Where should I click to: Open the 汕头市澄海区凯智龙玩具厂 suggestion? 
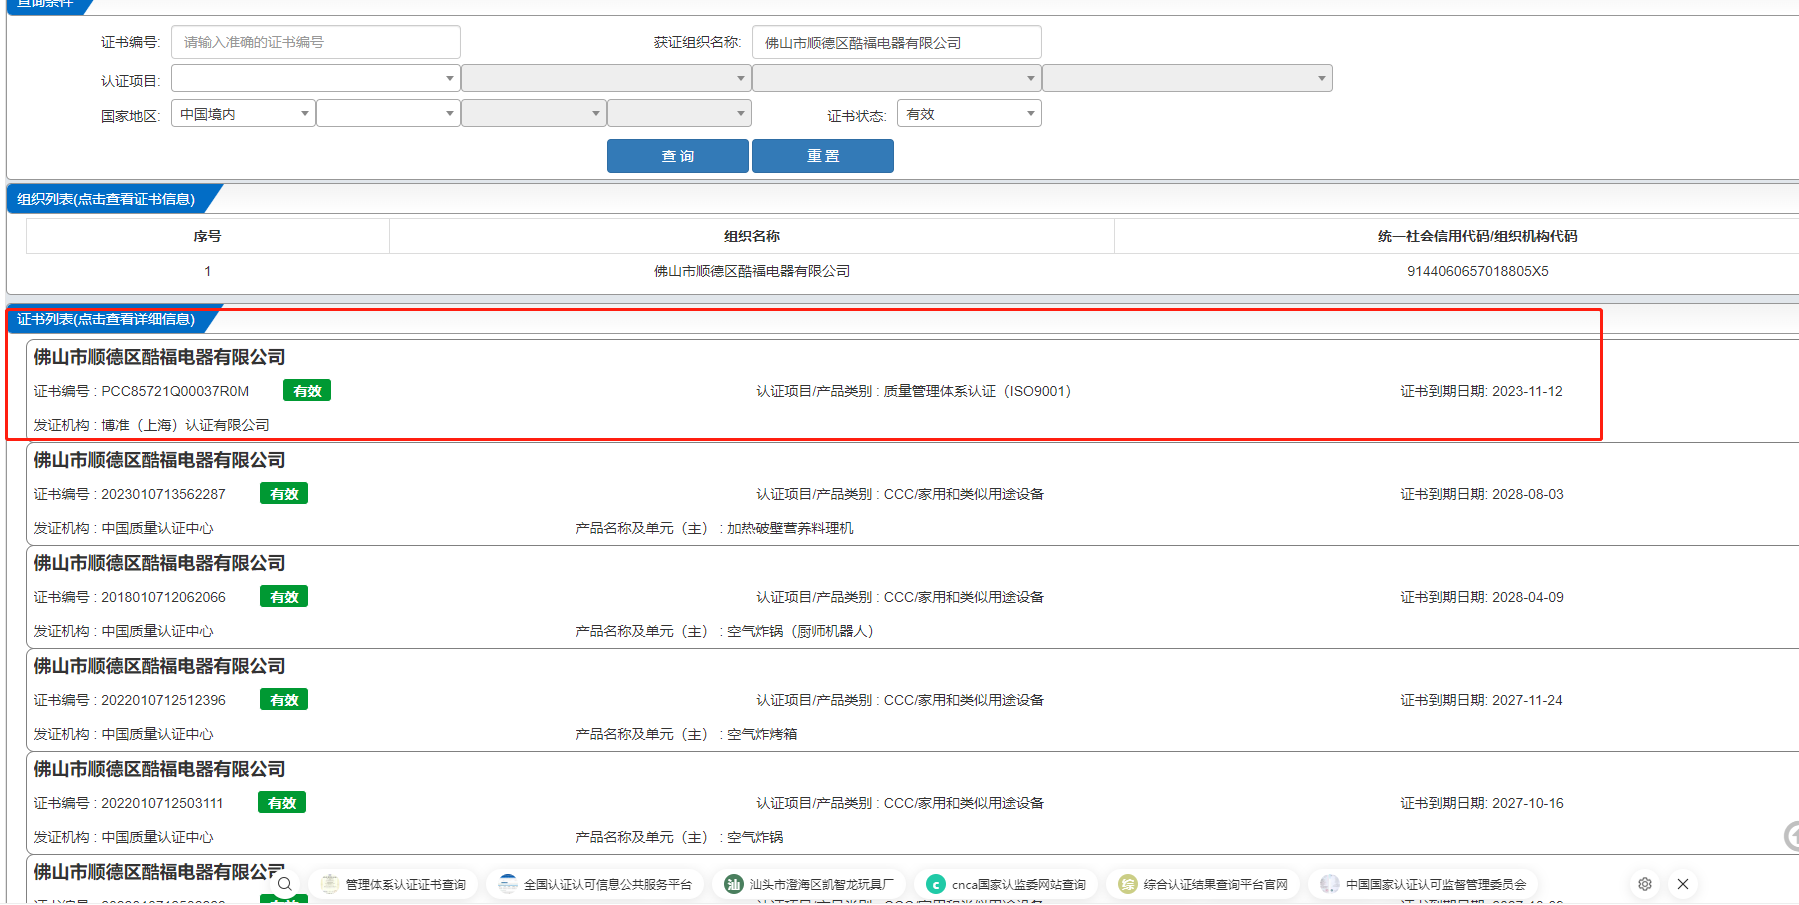810,884
